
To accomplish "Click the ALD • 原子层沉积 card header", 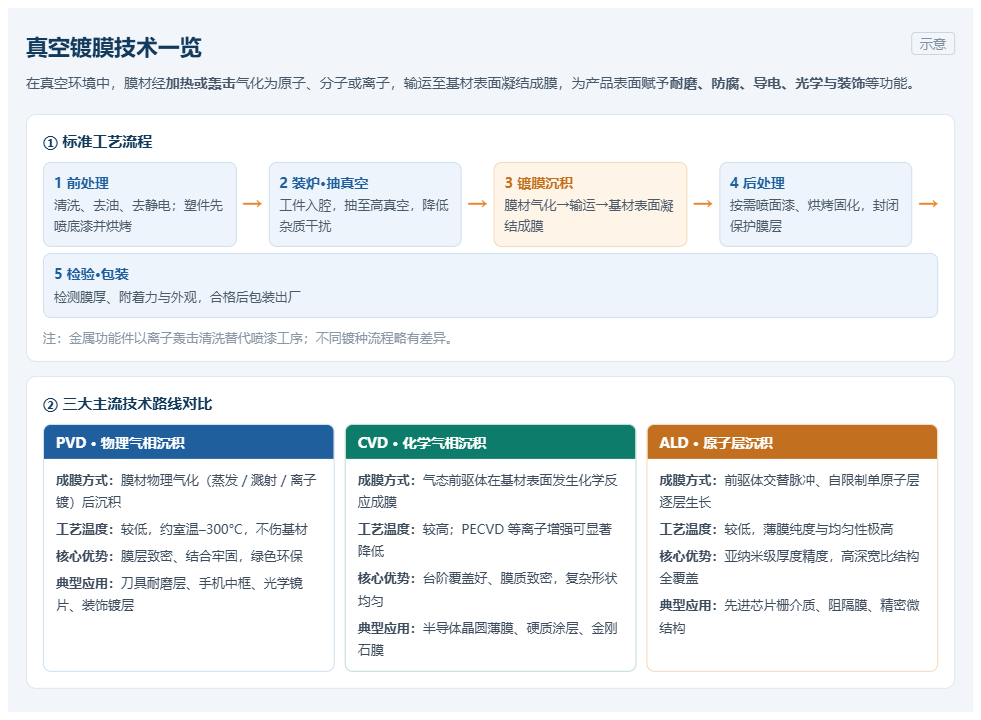I will (791, 442).
